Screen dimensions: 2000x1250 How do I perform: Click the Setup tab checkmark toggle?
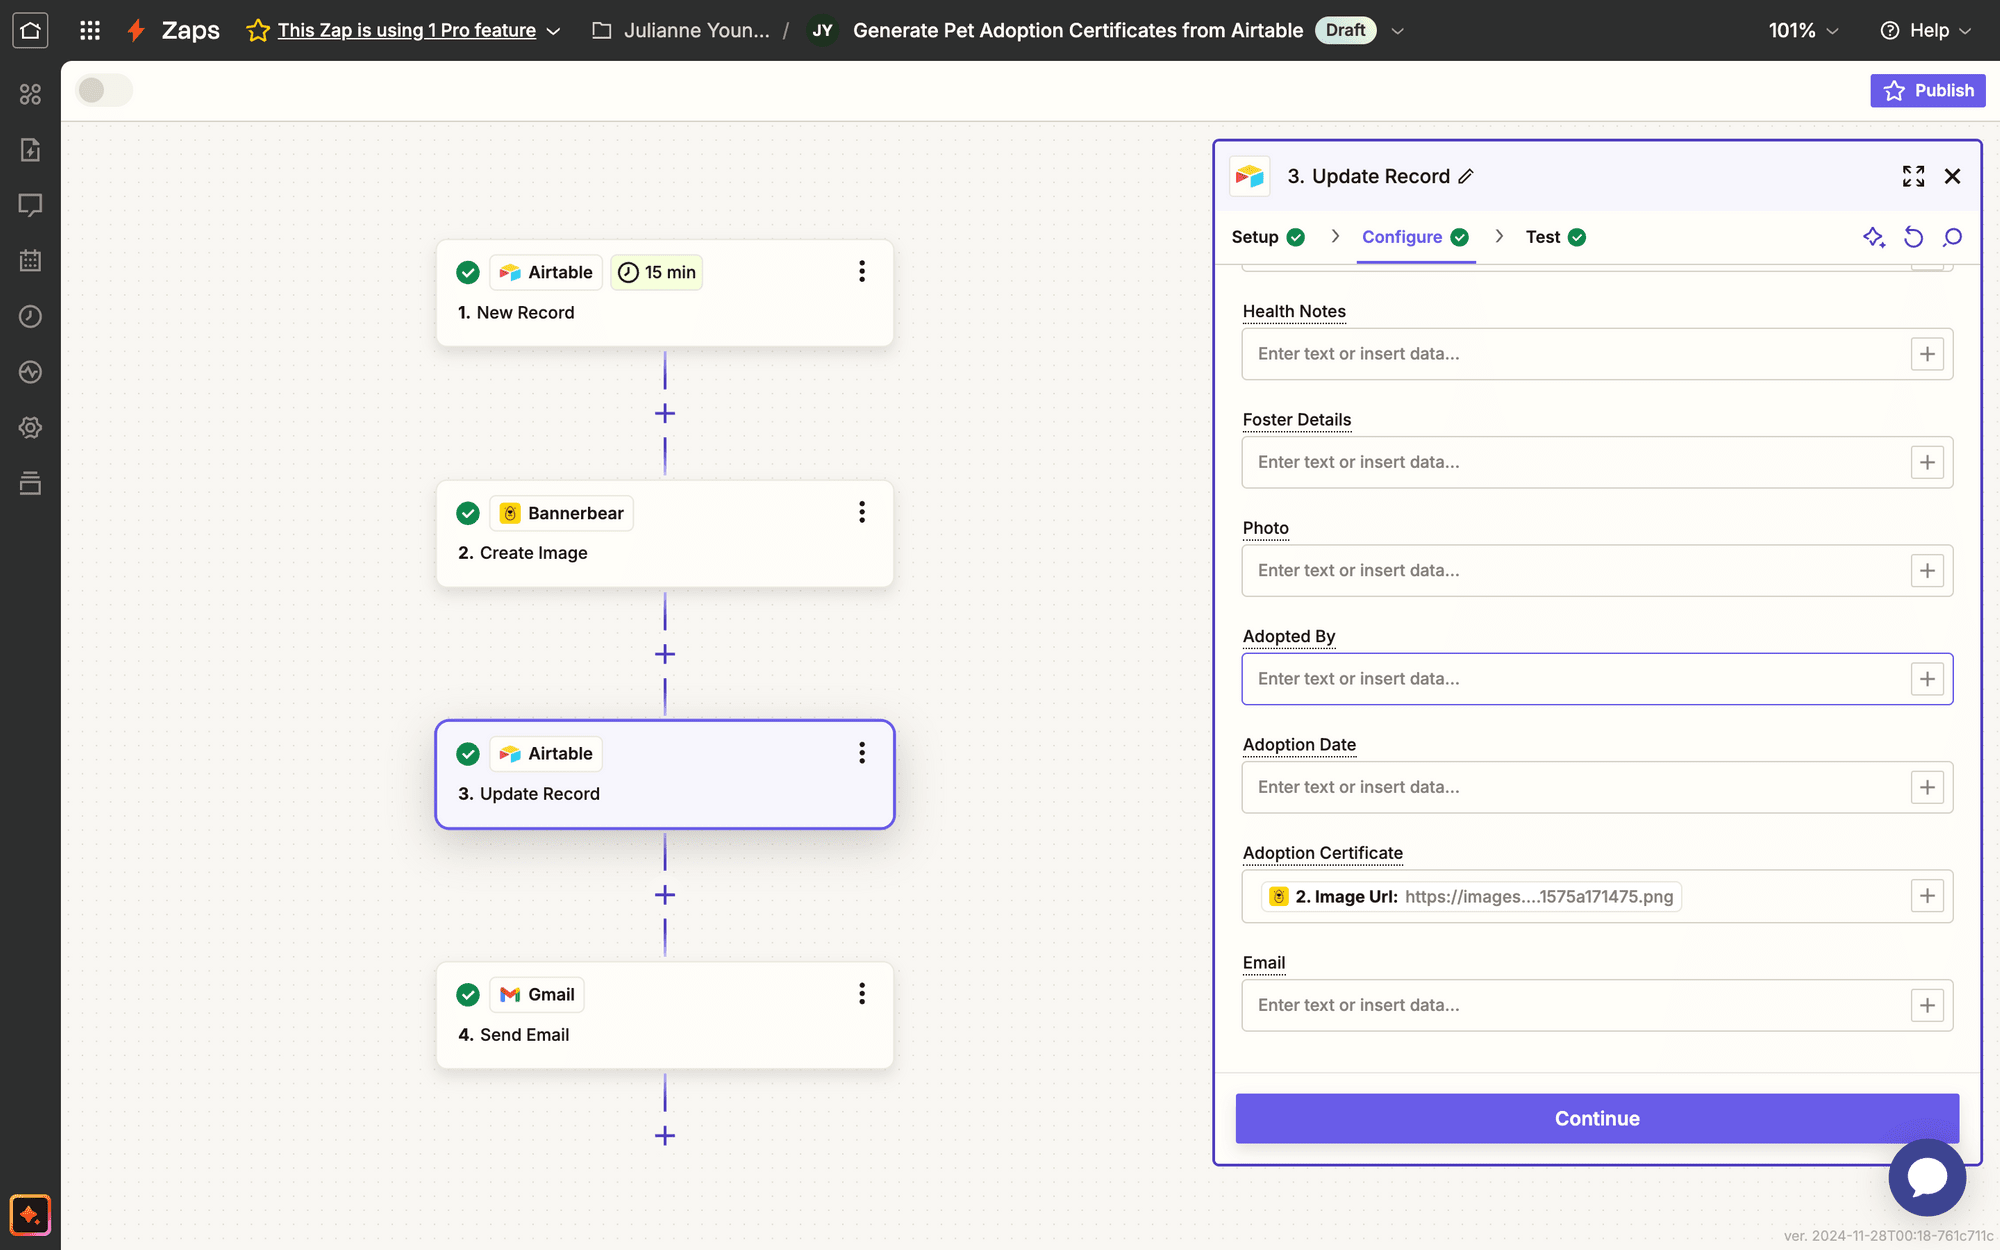tap(1294, 238)
